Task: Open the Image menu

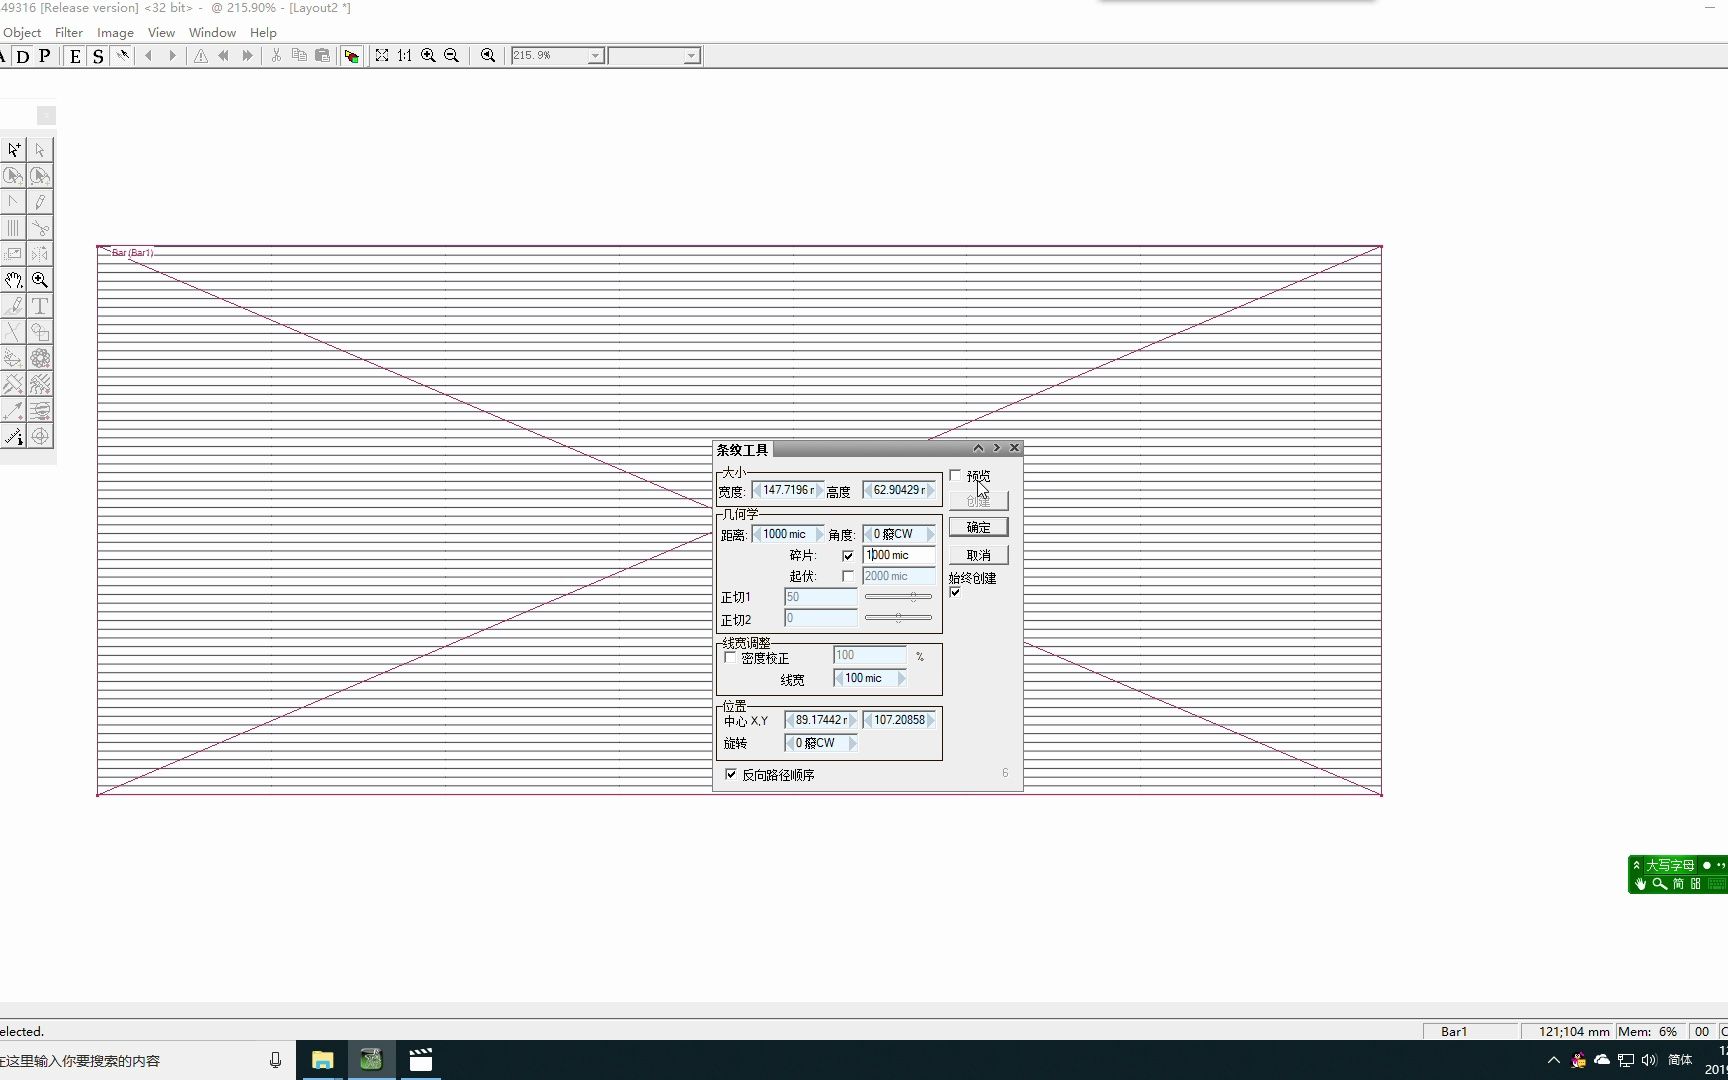Action: pyautogui.click(x=115, y=33)
